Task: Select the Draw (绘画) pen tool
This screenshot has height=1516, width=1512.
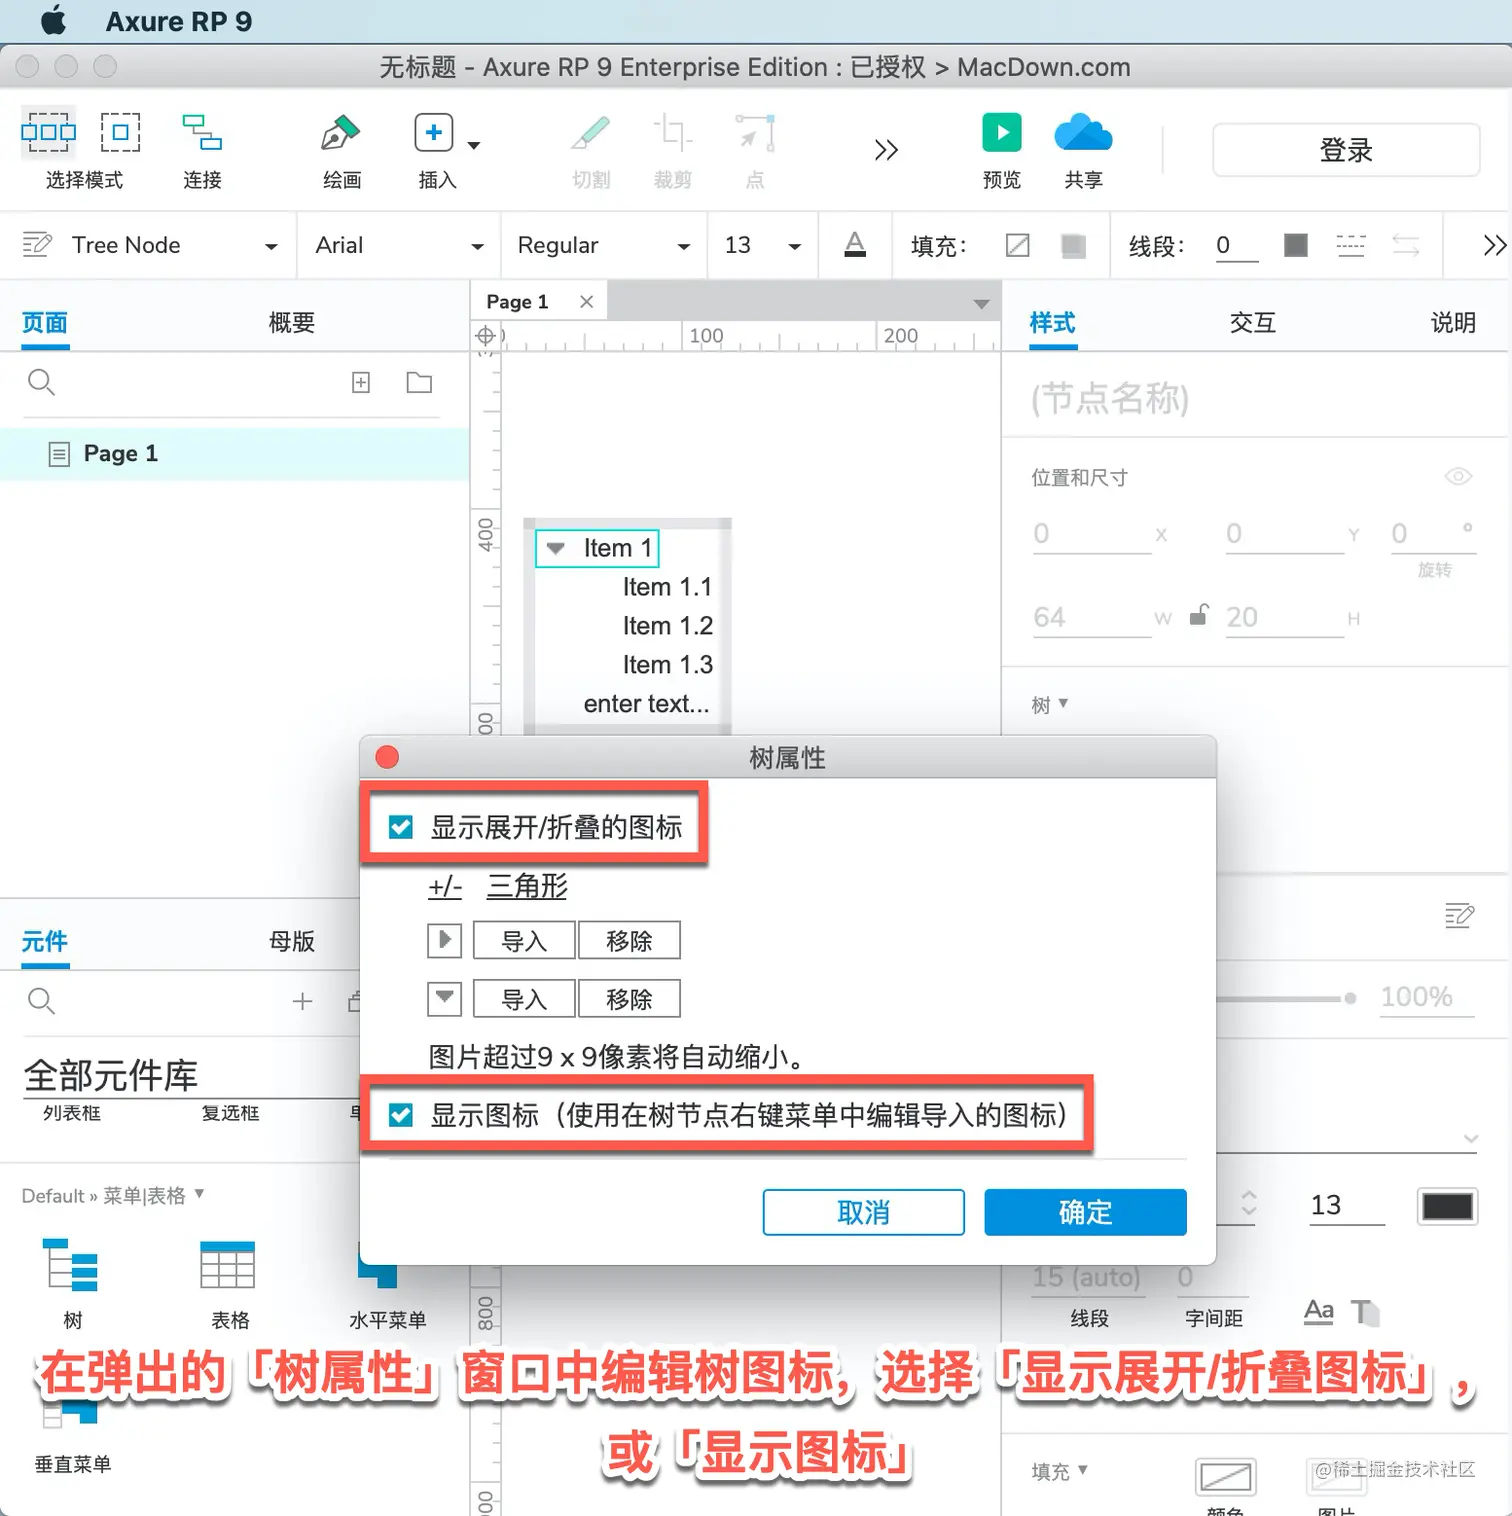Action: tap(340, 132)
